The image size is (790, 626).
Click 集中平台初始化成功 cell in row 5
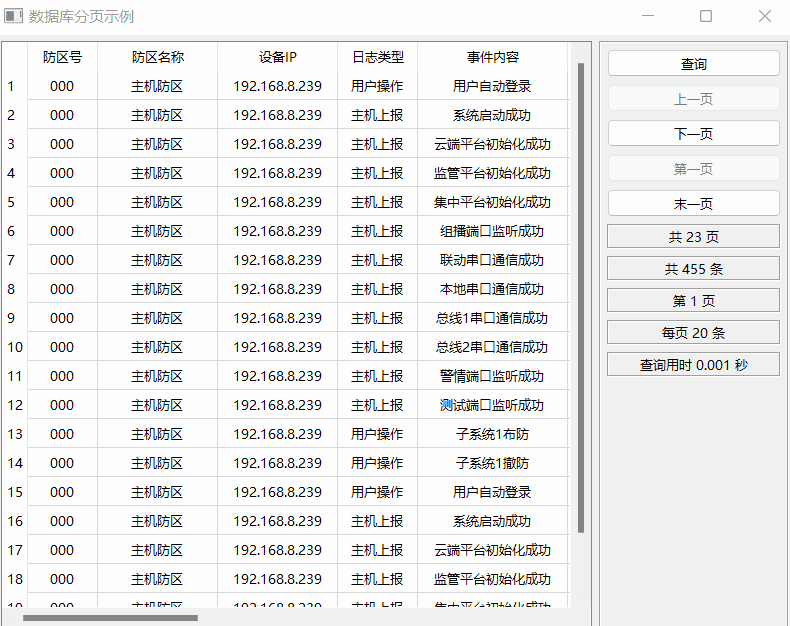tap(492, 202)
